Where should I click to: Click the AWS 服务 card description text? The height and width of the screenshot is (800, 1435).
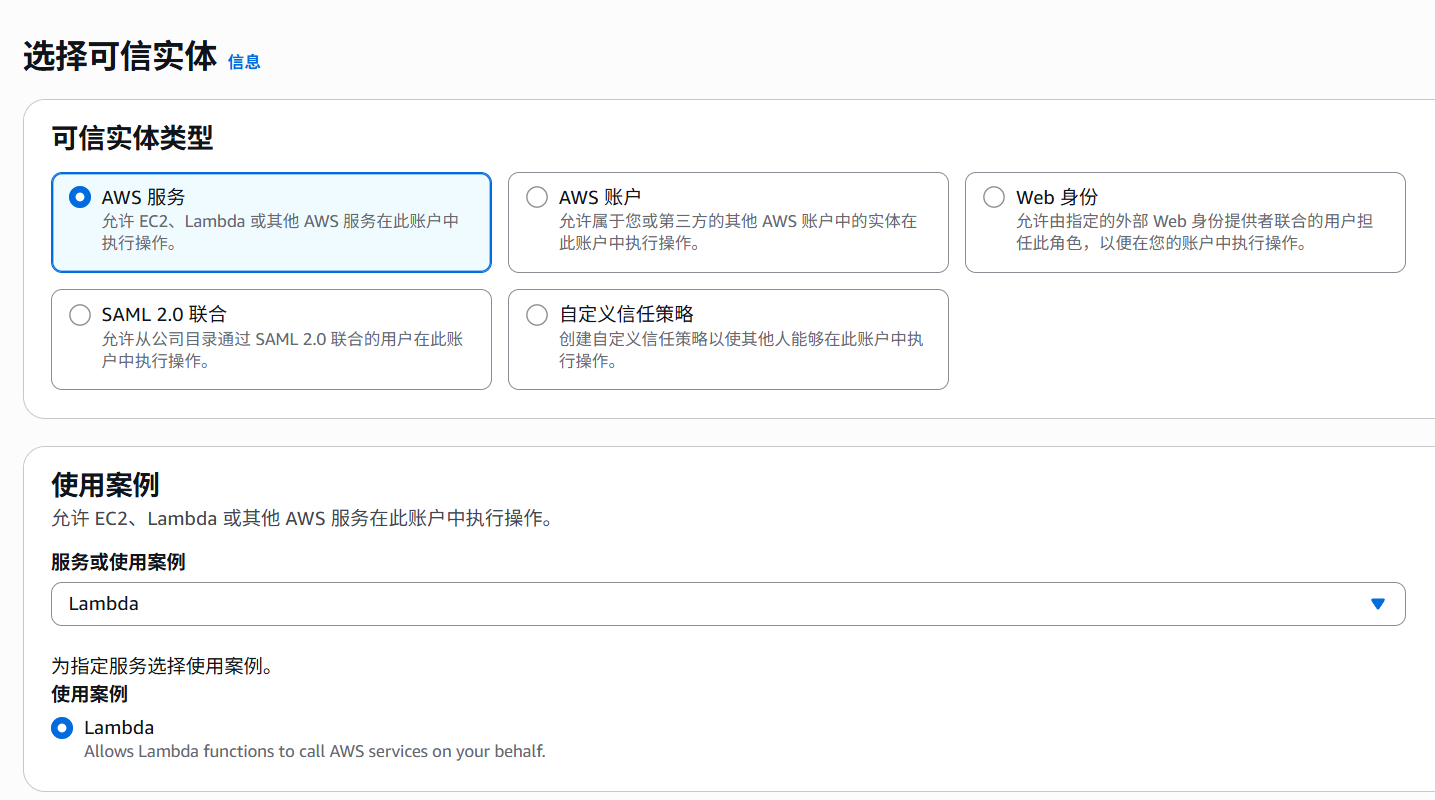[280, 232]
